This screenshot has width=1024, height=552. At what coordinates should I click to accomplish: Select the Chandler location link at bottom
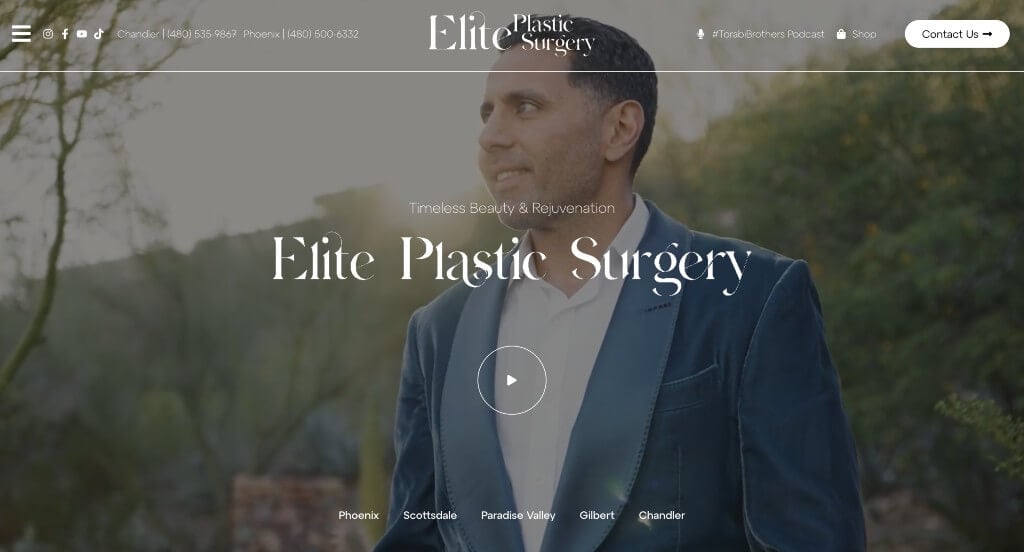click(x=662, y=515)
